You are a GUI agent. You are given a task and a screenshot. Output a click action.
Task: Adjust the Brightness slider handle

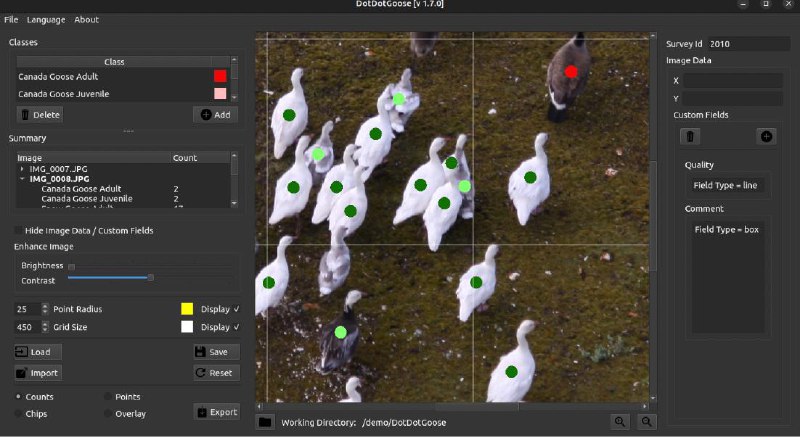click(71, 266)
